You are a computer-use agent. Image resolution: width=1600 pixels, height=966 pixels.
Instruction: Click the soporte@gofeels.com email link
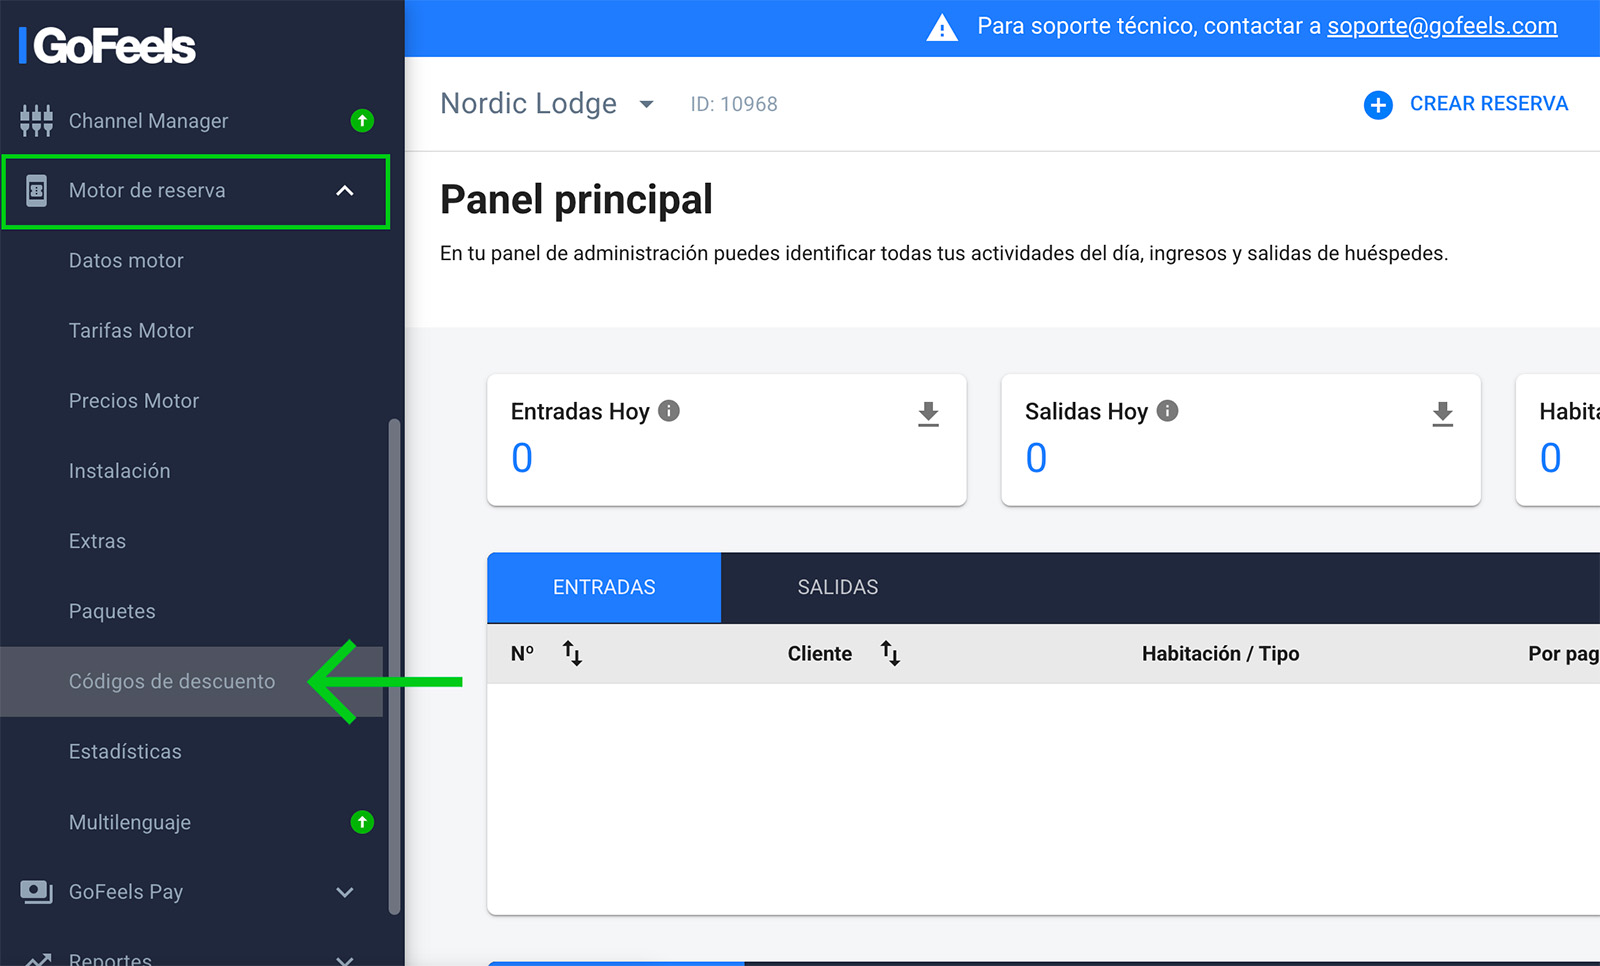click(x=1441, y=27)
